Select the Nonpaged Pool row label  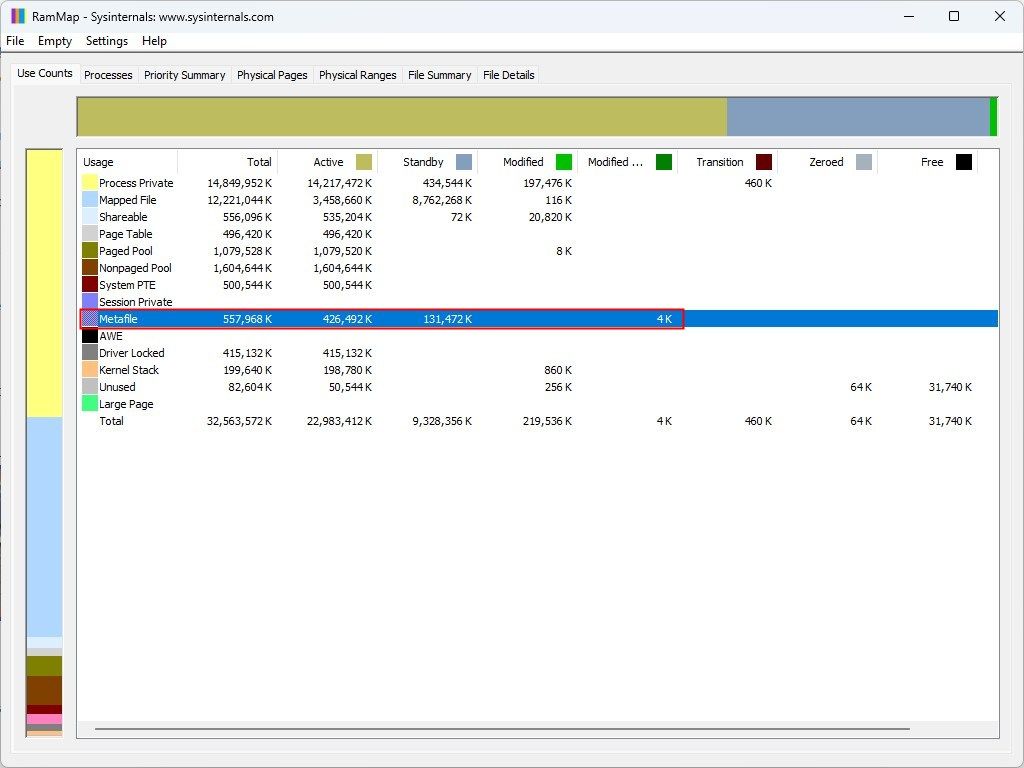coord(135,268)
